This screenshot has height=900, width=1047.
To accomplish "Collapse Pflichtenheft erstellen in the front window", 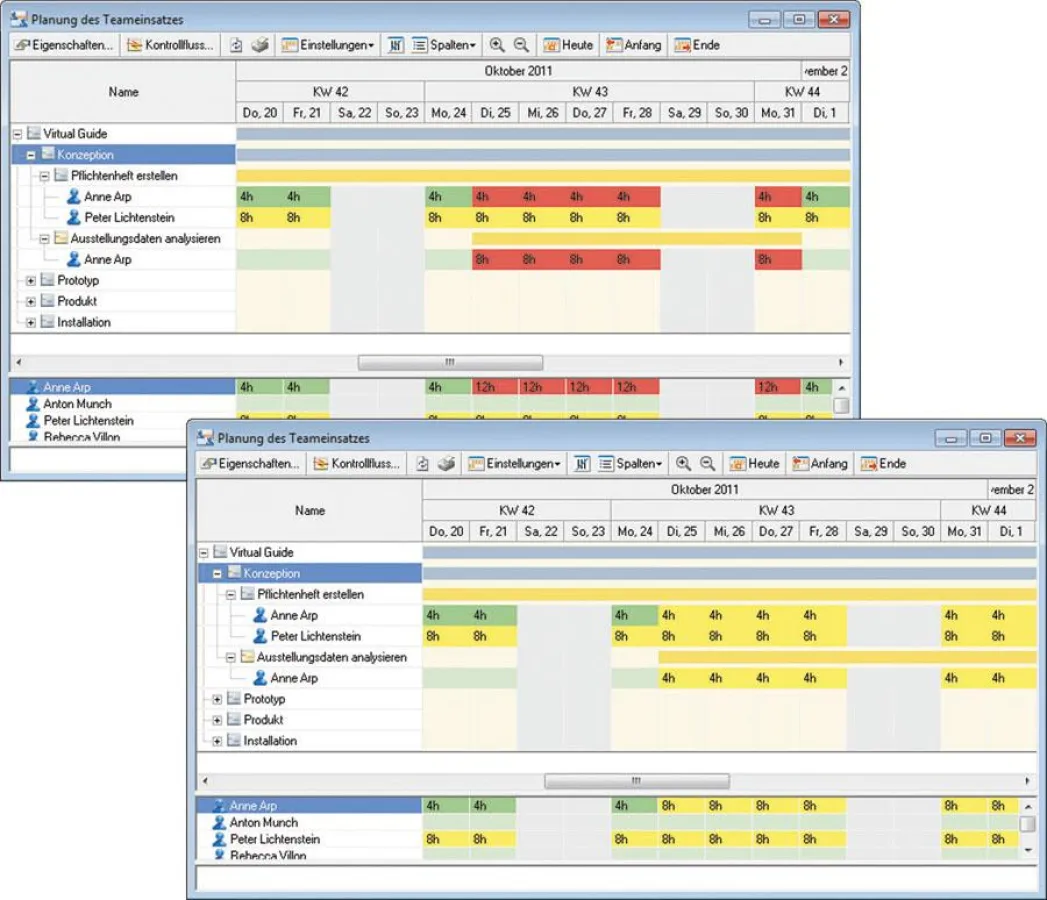I will (231, 594).
